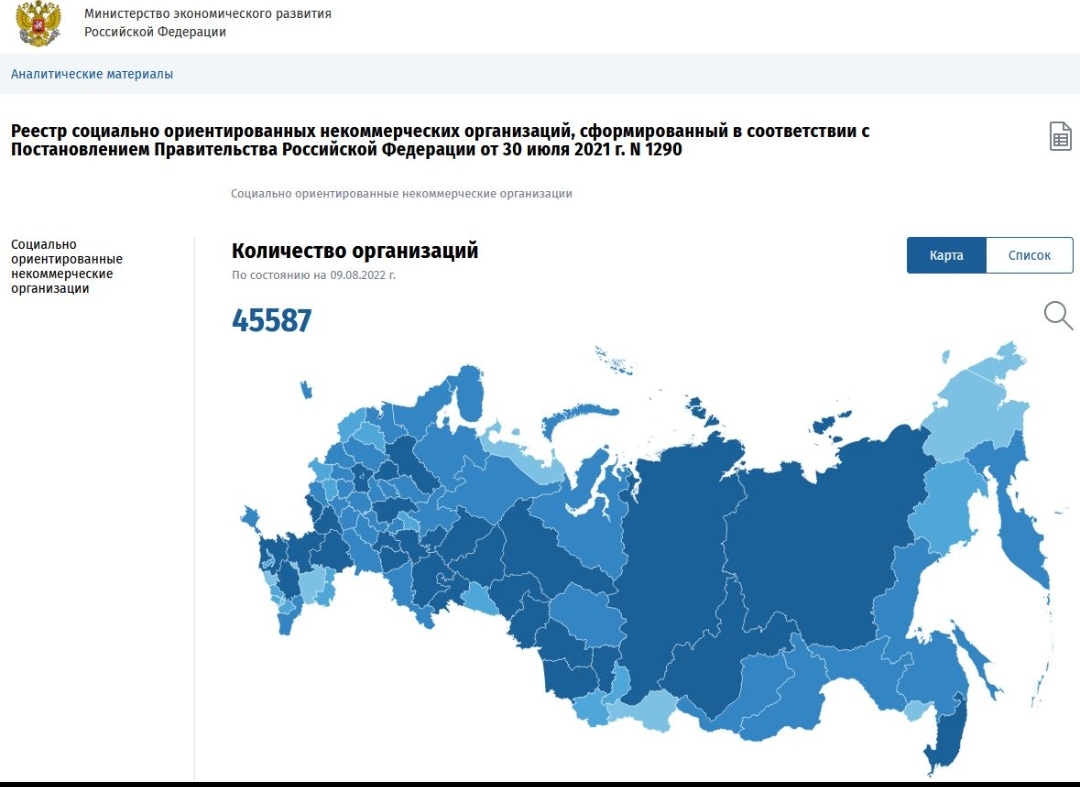The image size is (1080, 787).
Task: Click the Количество организаций heading
Action: point(355,251)
